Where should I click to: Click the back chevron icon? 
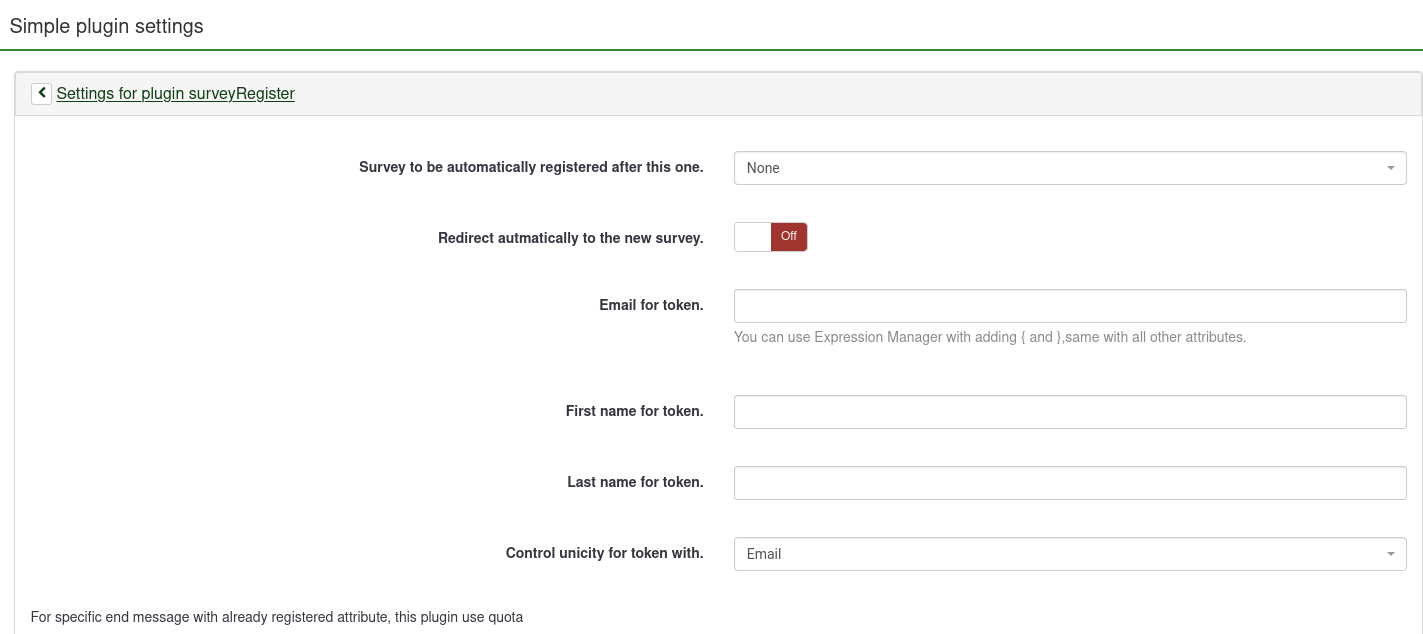[41, 93]
